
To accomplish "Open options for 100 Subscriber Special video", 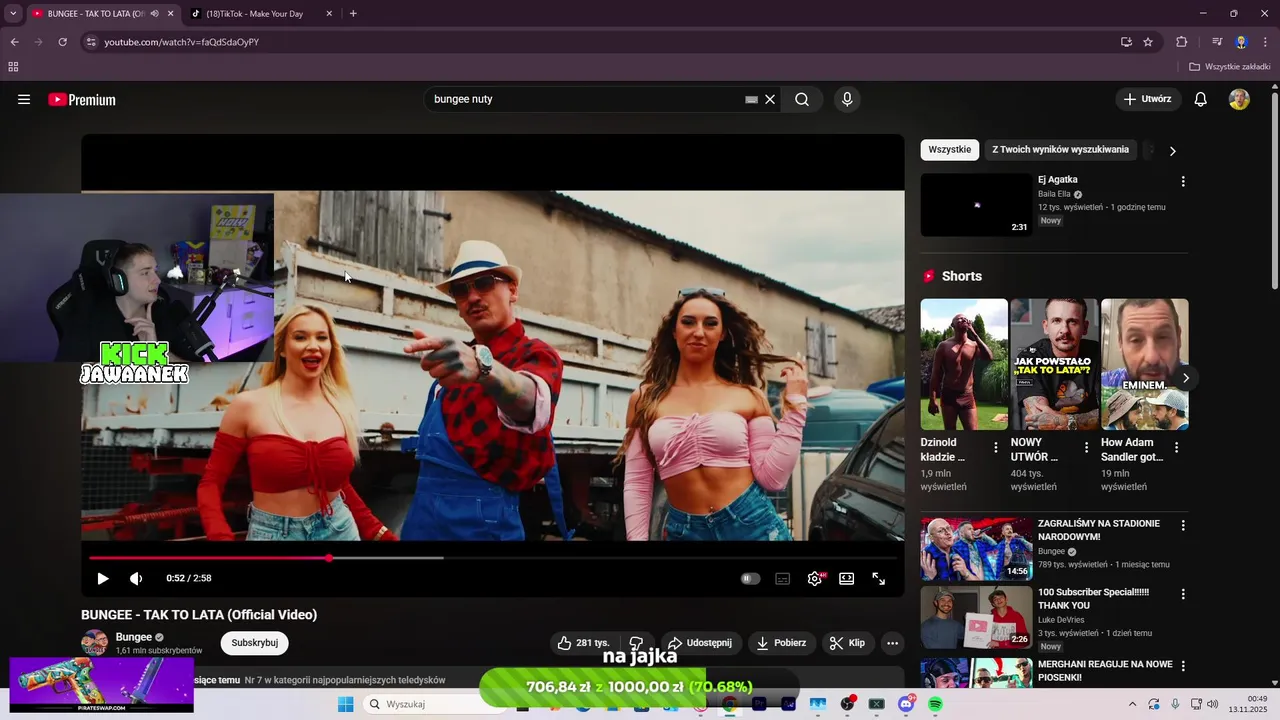I will tap(1183, 594).
